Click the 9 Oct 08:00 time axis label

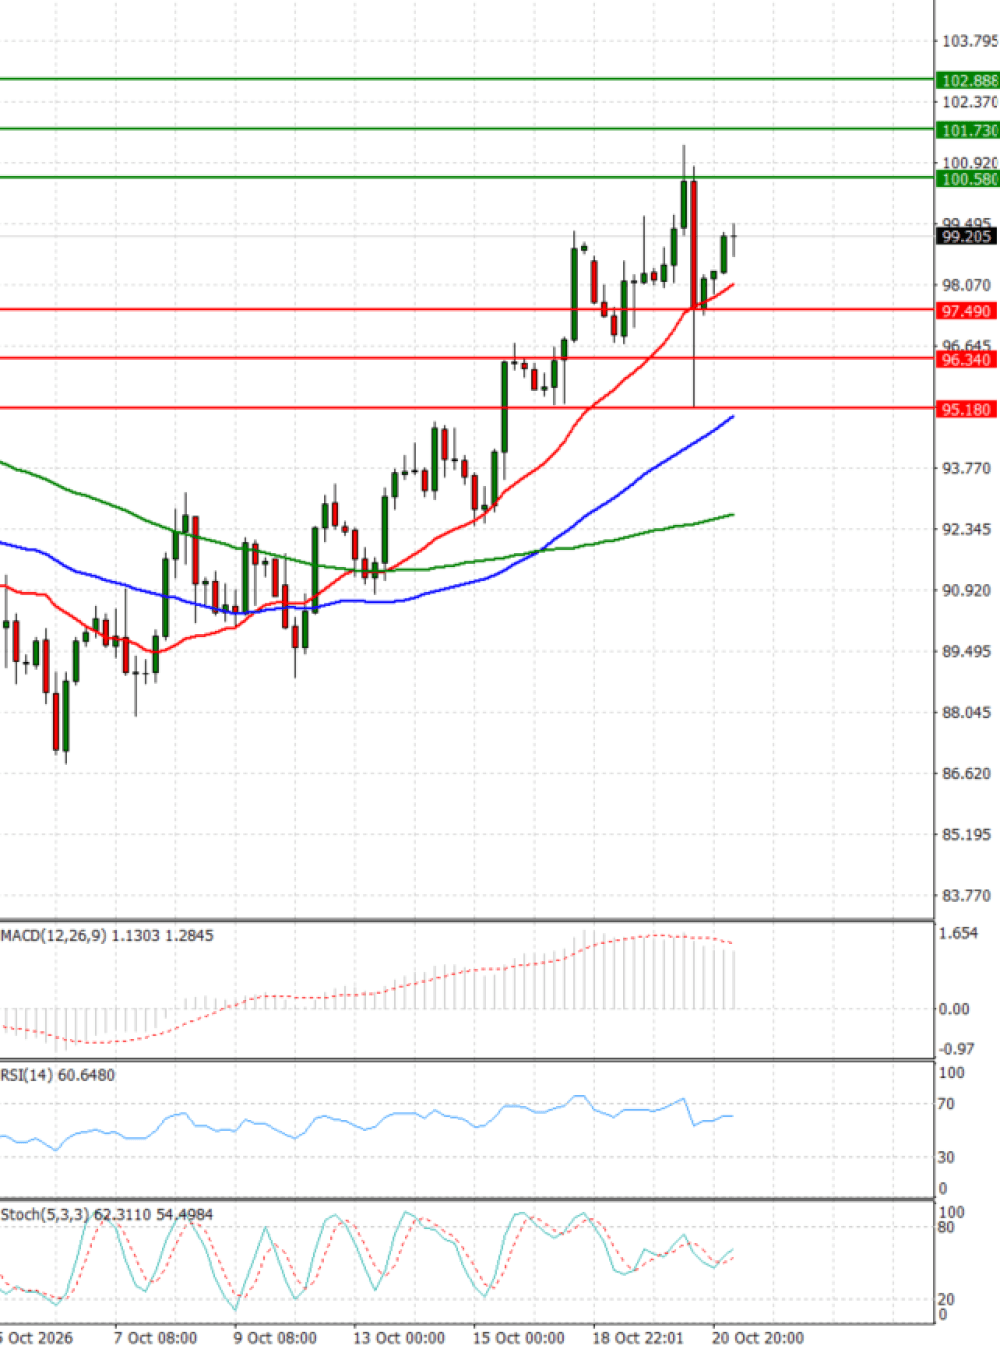coord(275,1338)
